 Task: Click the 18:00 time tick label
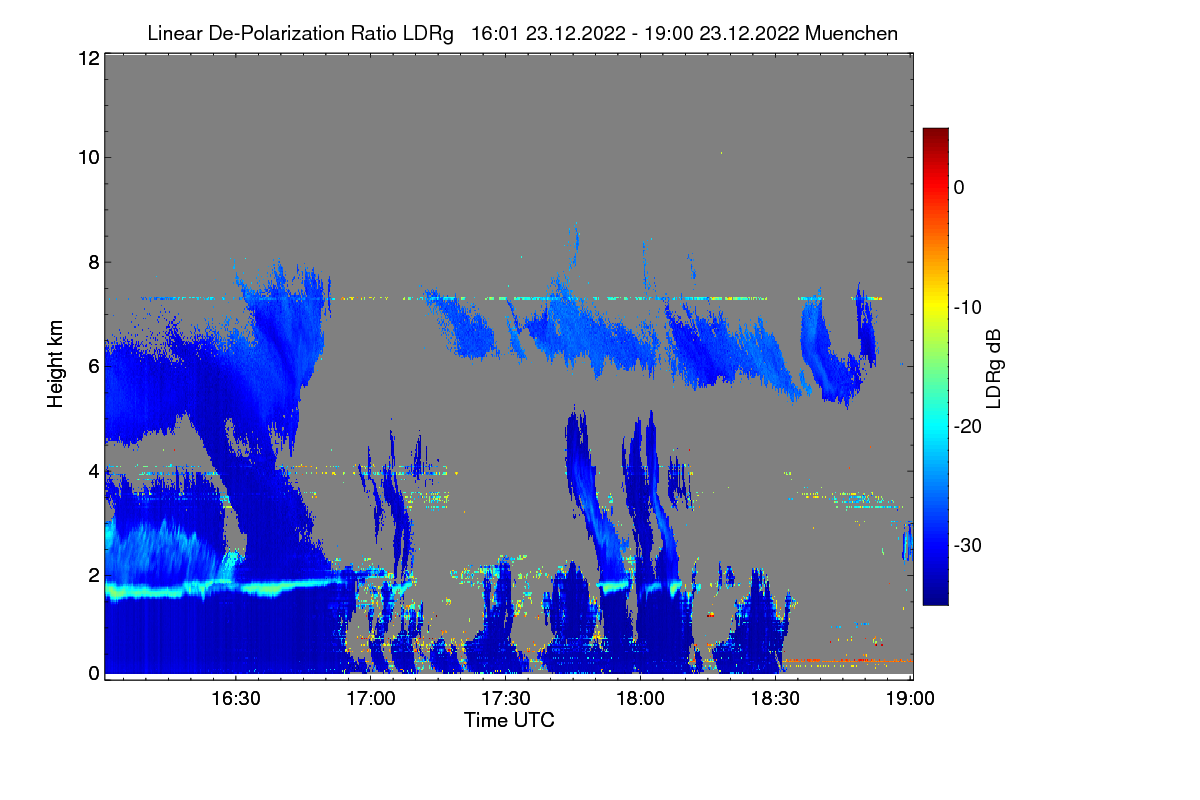coord(640,698)
